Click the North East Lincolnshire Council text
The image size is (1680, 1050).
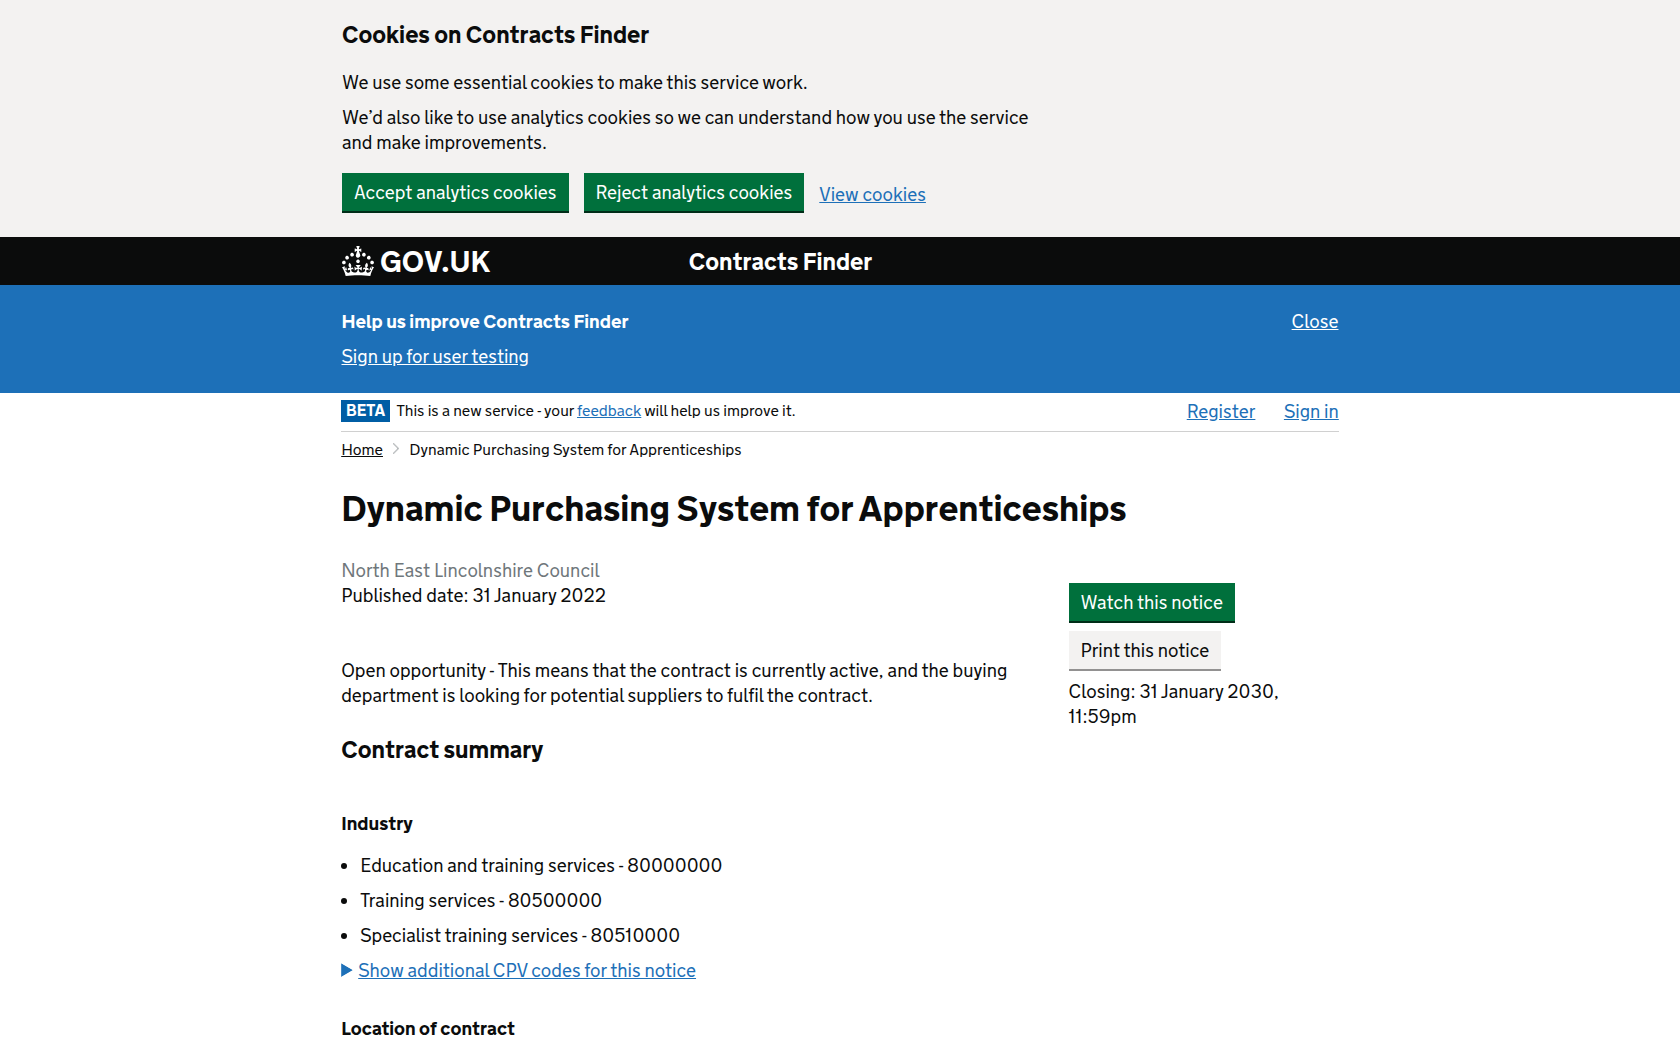[470, 571]
